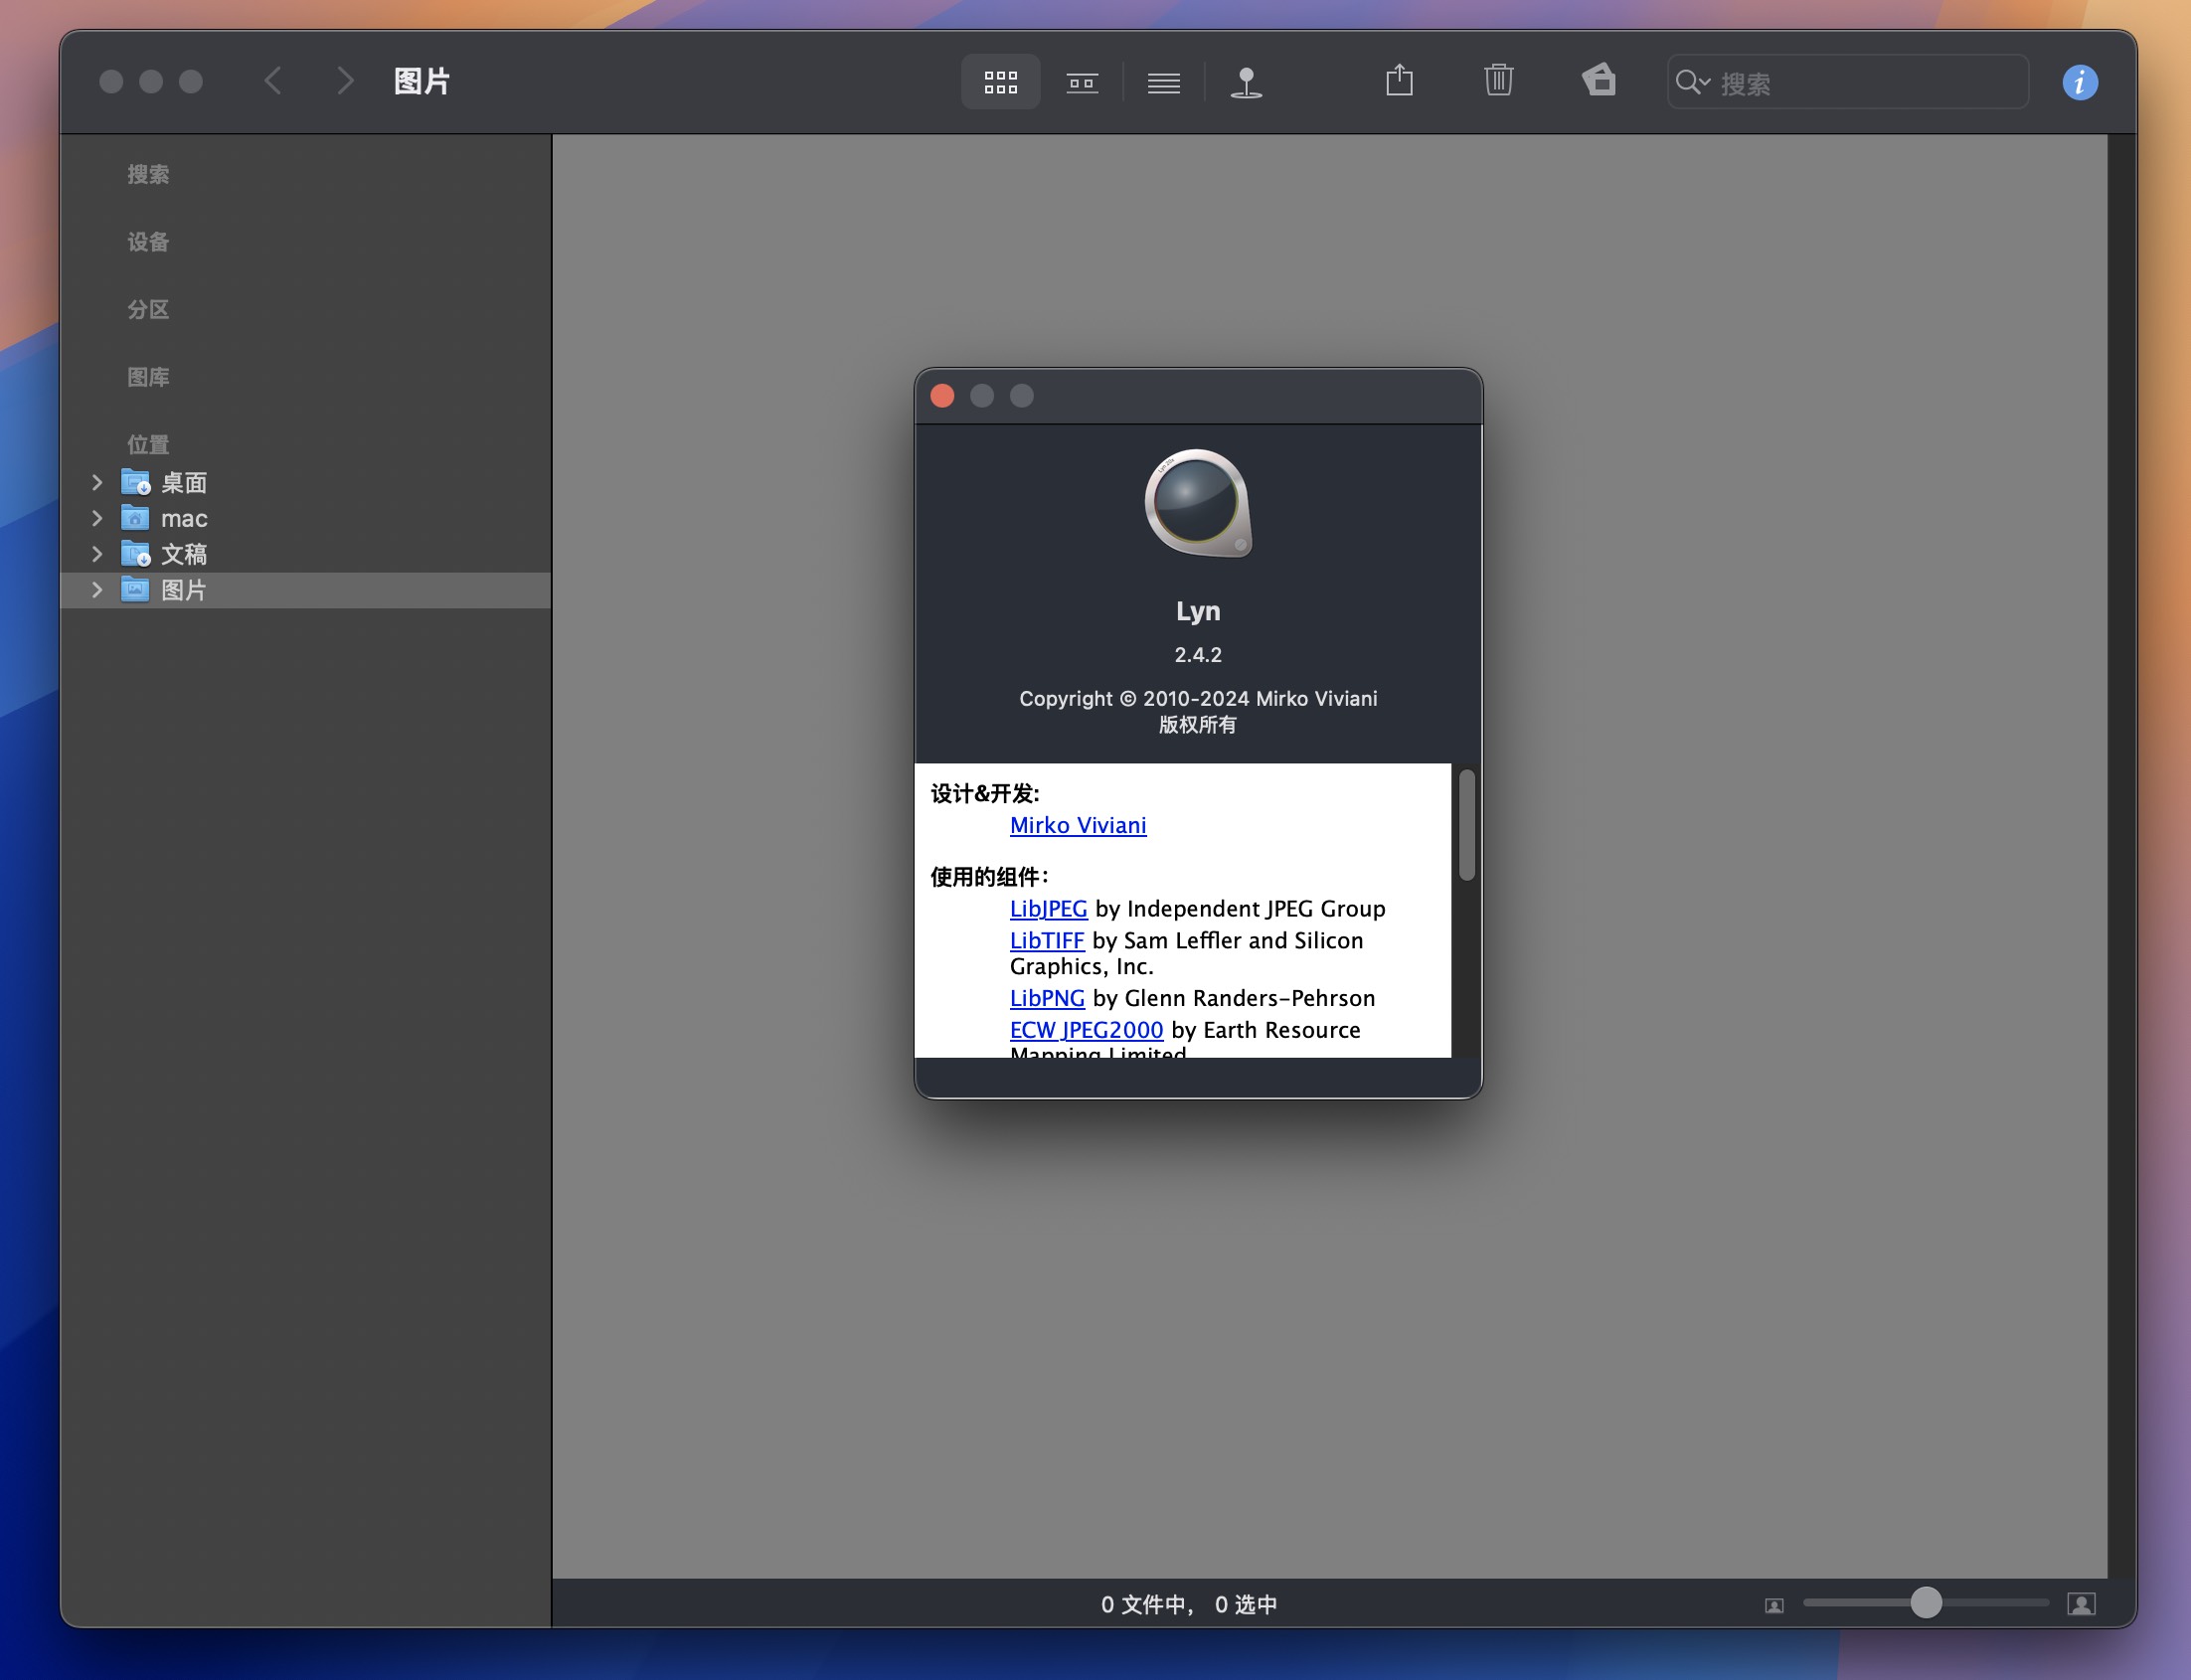Click the tag icon in toolbar
Screen dimensions: 2191x1680
click(x=1599, y=80)
